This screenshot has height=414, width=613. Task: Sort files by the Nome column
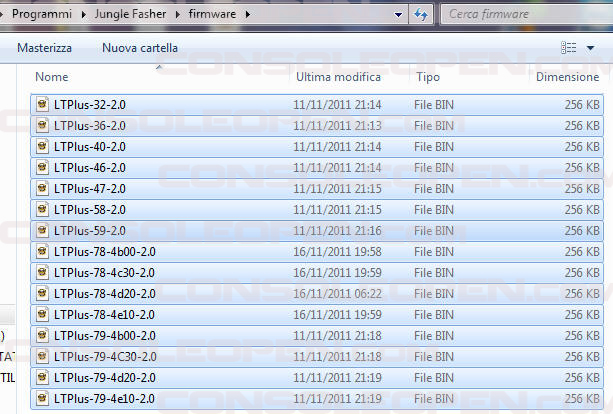point(52,77)
